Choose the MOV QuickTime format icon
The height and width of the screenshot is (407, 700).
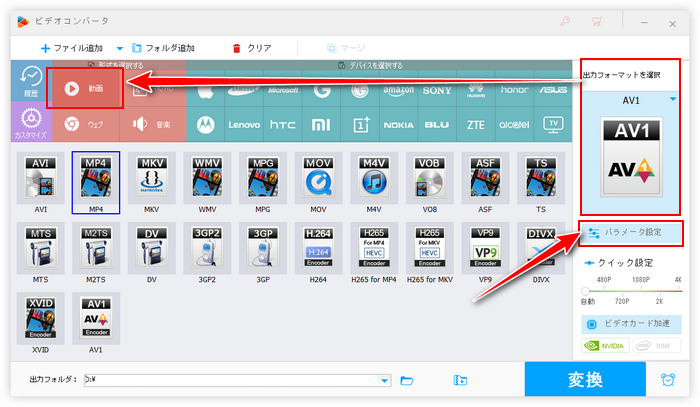[x=318, y=178]
